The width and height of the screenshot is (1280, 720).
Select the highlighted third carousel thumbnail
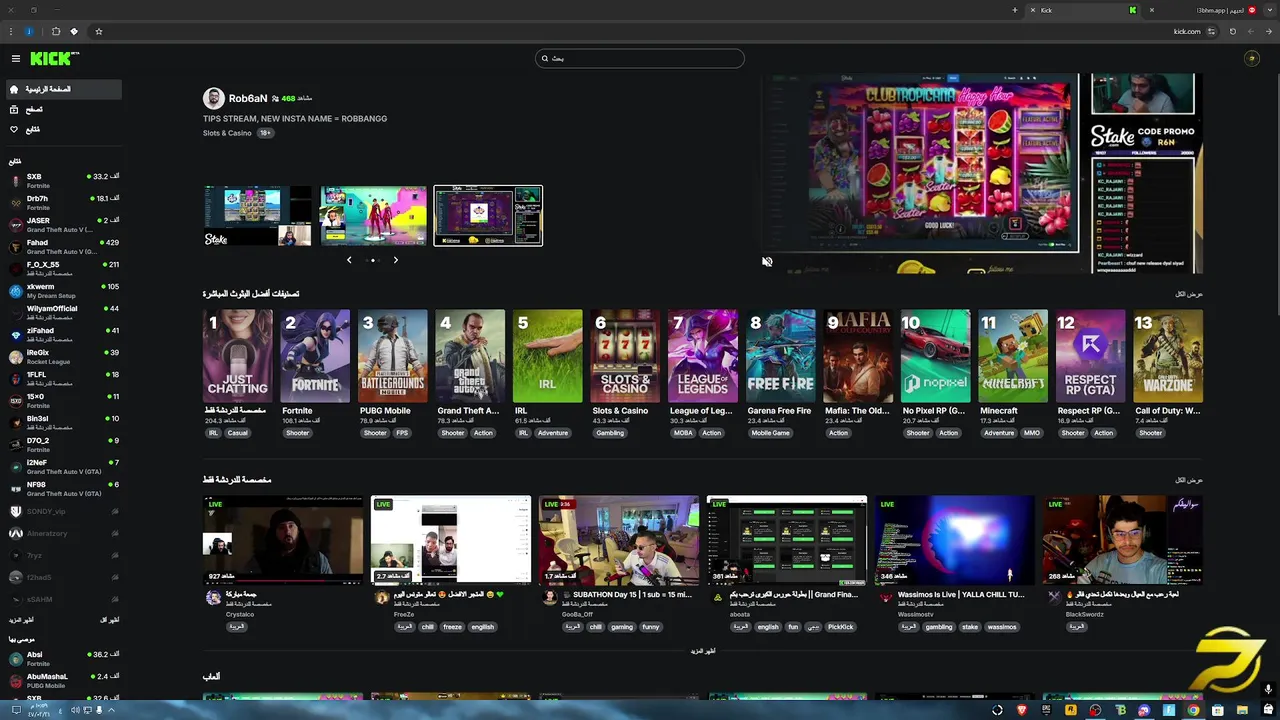click(488, 216)
